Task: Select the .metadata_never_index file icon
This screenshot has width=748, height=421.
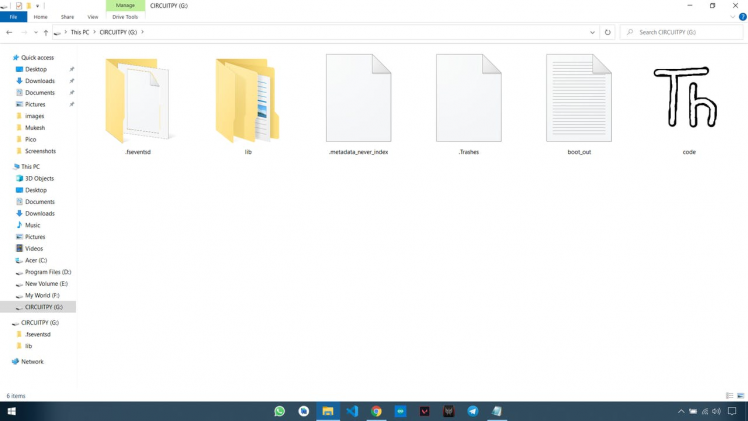Action: pos(358,98)
